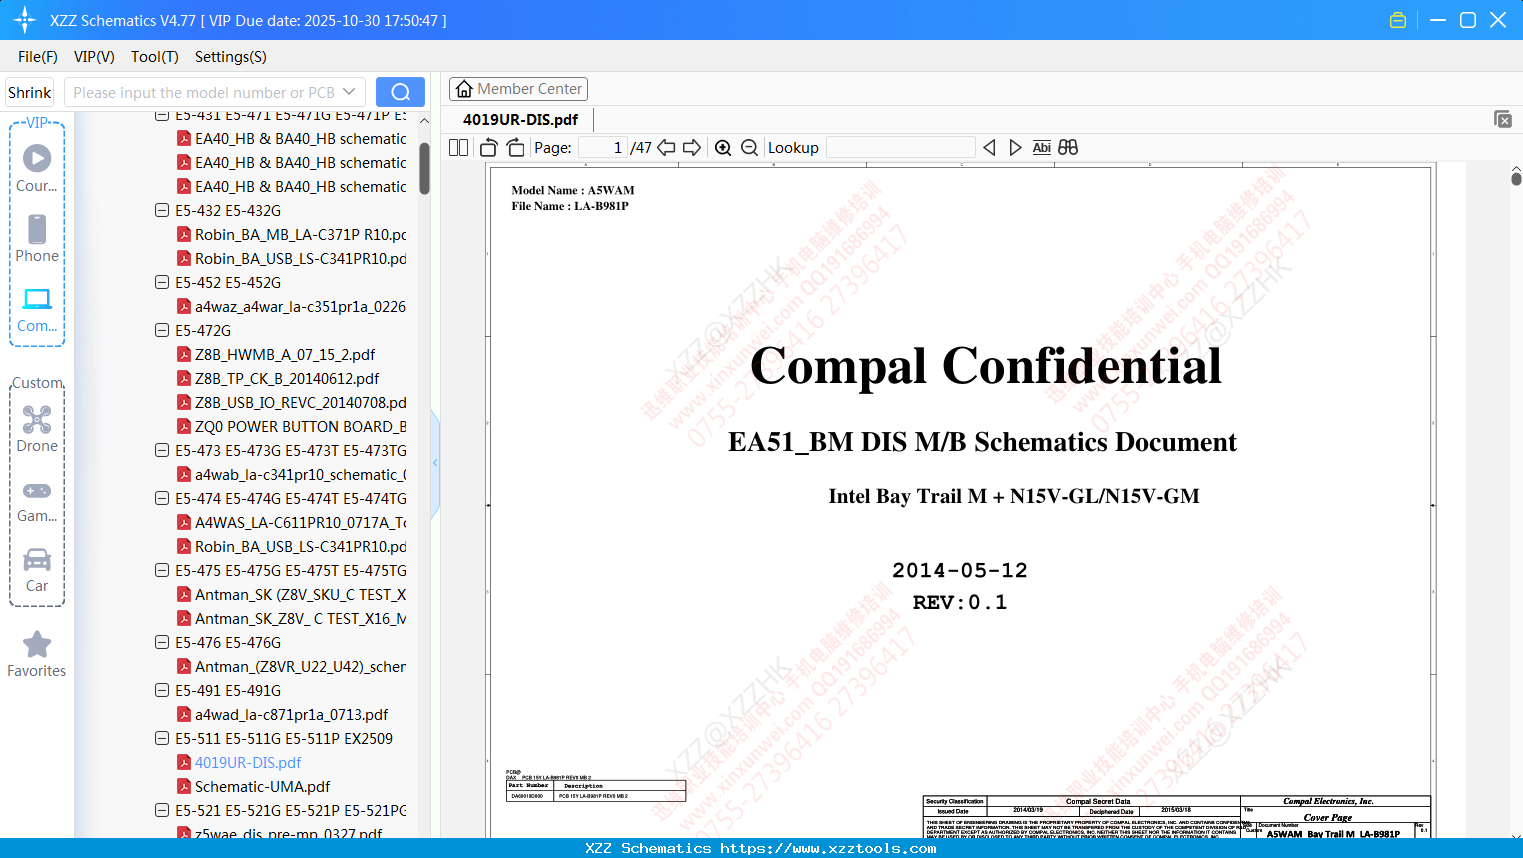Image resolution: width=1523 pixels, height=858 pixels.
Task: Click file tree scroll-up arrow
Action: pos(424,120)
